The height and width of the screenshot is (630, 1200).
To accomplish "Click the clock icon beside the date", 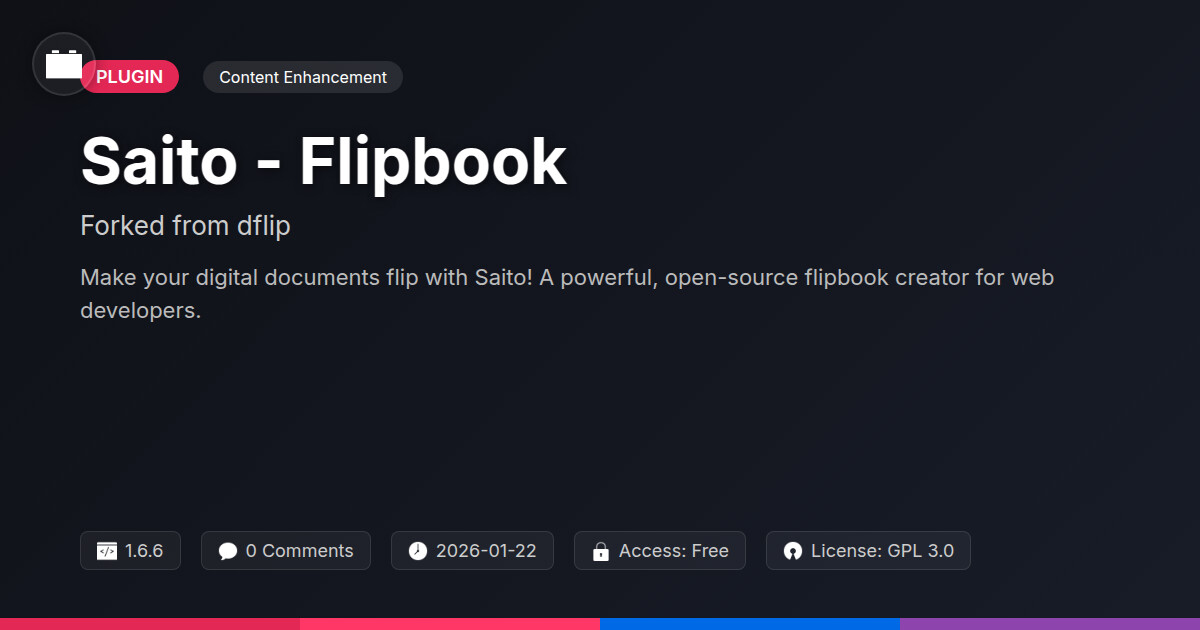I will 418,551.
